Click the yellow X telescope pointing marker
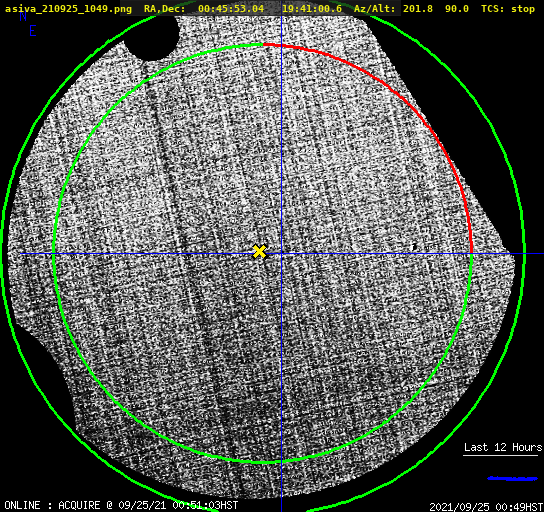Screen dimensions: 544x512 point(259,251)
